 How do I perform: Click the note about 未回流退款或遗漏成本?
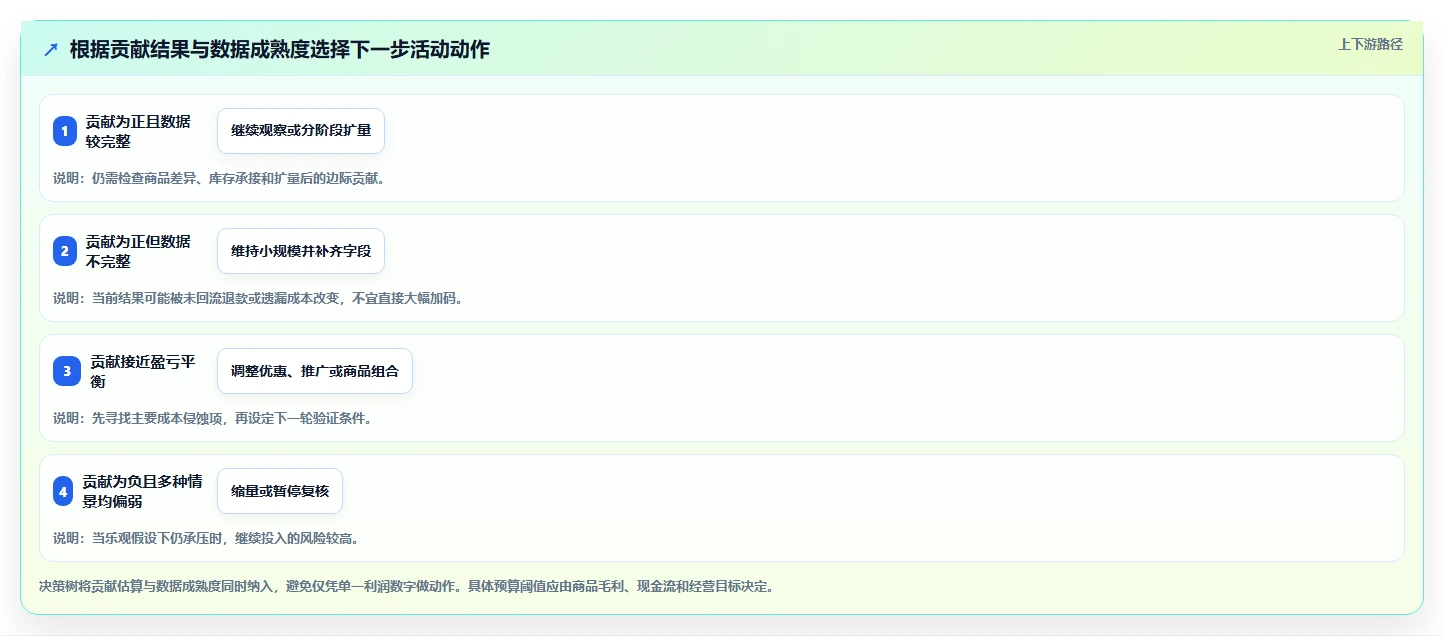click(258, 298)
